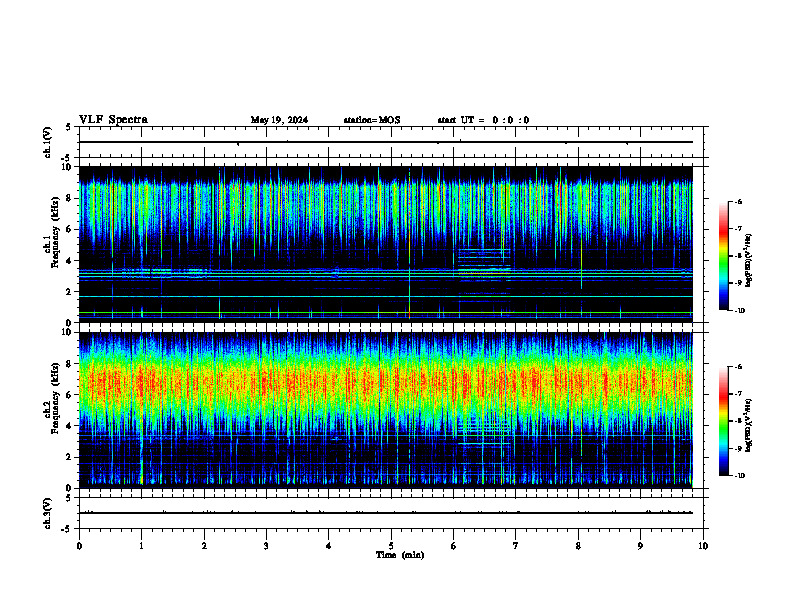792x612 pixels.
Task: Click the "-9" label on ch.2 color bar
Action: pos(738,448)
